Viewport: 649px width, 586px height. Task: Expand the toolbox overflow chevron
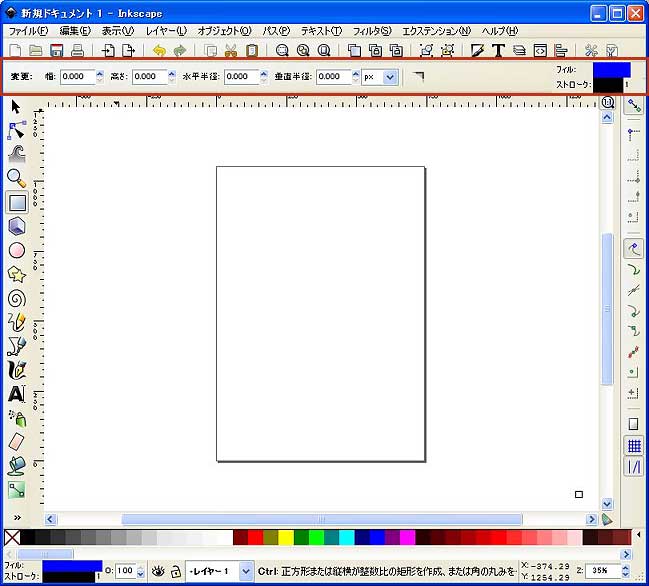16,517
